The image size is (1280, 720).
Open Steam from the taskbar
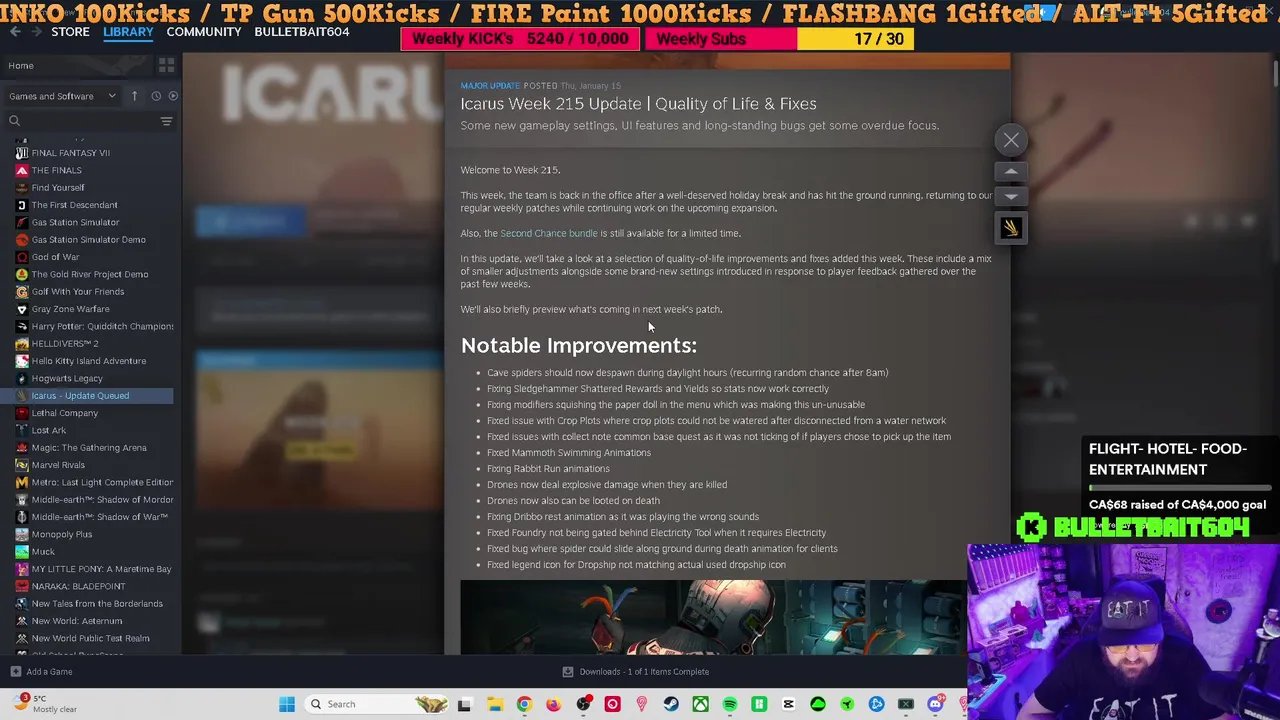(671, 704)
